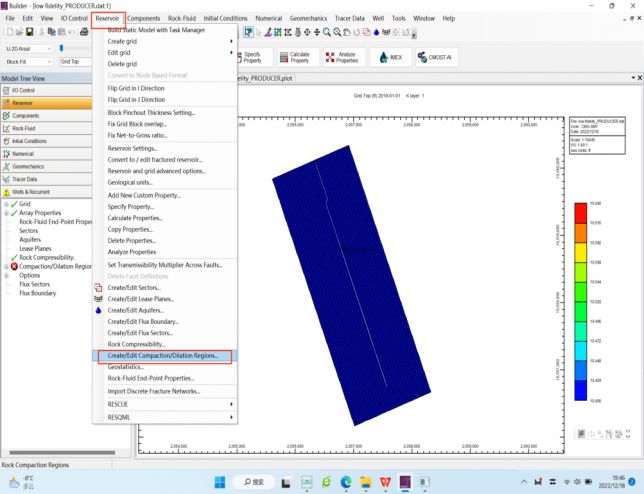The height and width of the screenshot is (494, 644).
Task: Expand the Array Properties tree node
Action: pos(6,213)
